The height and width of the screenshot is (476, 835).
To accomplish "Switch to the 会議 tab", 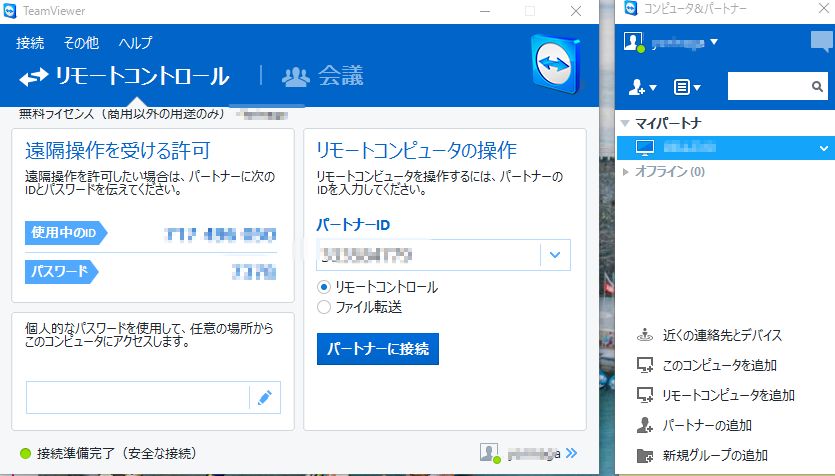I will pyautogui.click(x=323, y=76).
